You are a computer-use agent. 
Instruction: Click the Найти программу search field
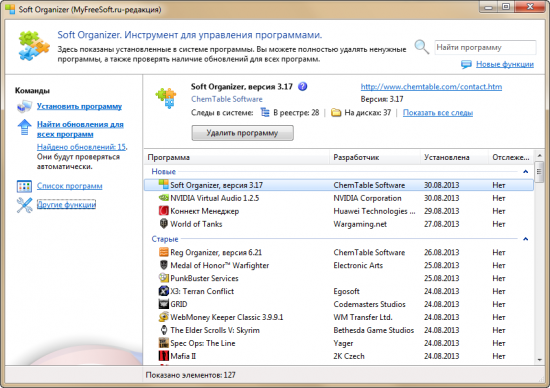[485, 48]
